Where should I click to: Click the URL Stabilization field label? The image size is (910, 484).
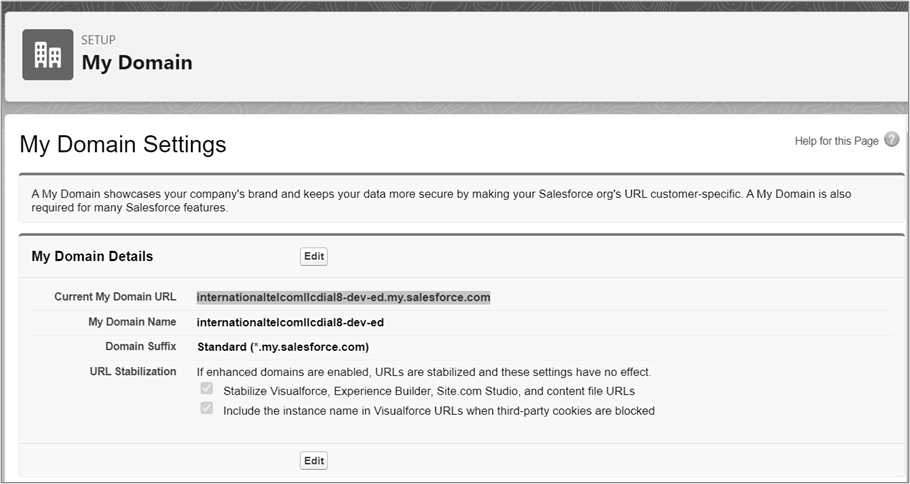coord(133,371)
